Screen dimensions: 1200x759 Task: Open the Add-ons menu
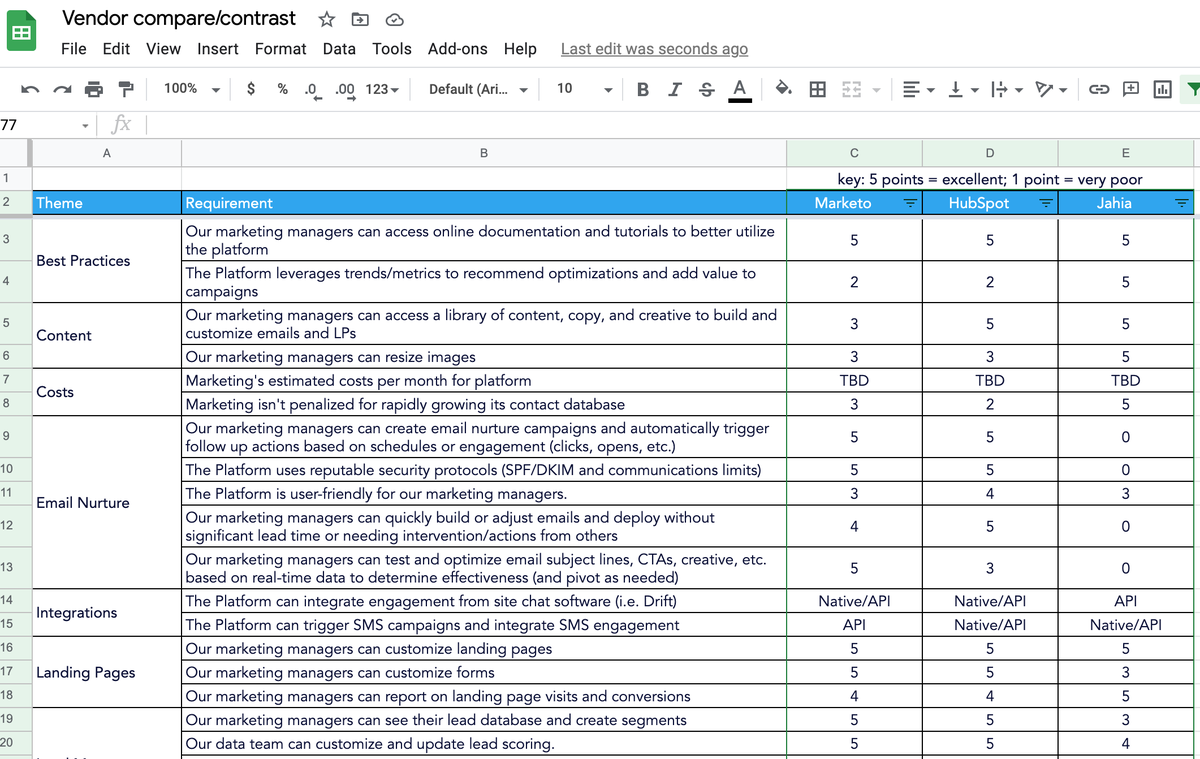(x=457, y=48)
